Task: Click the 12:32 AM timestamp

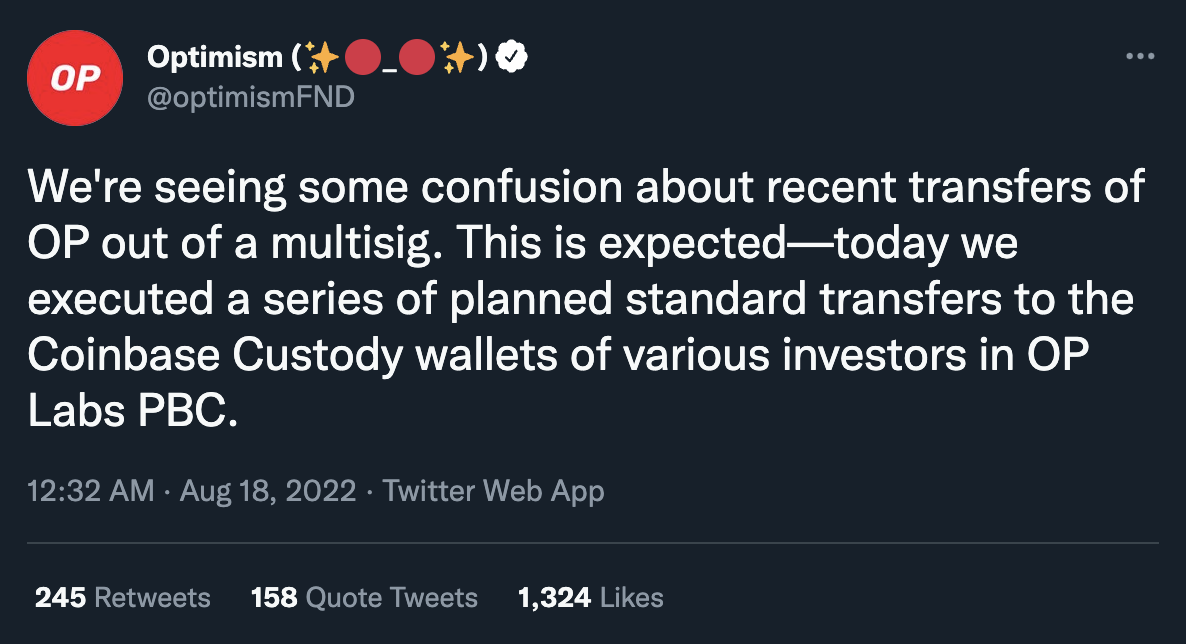Action: click(90, 491)
